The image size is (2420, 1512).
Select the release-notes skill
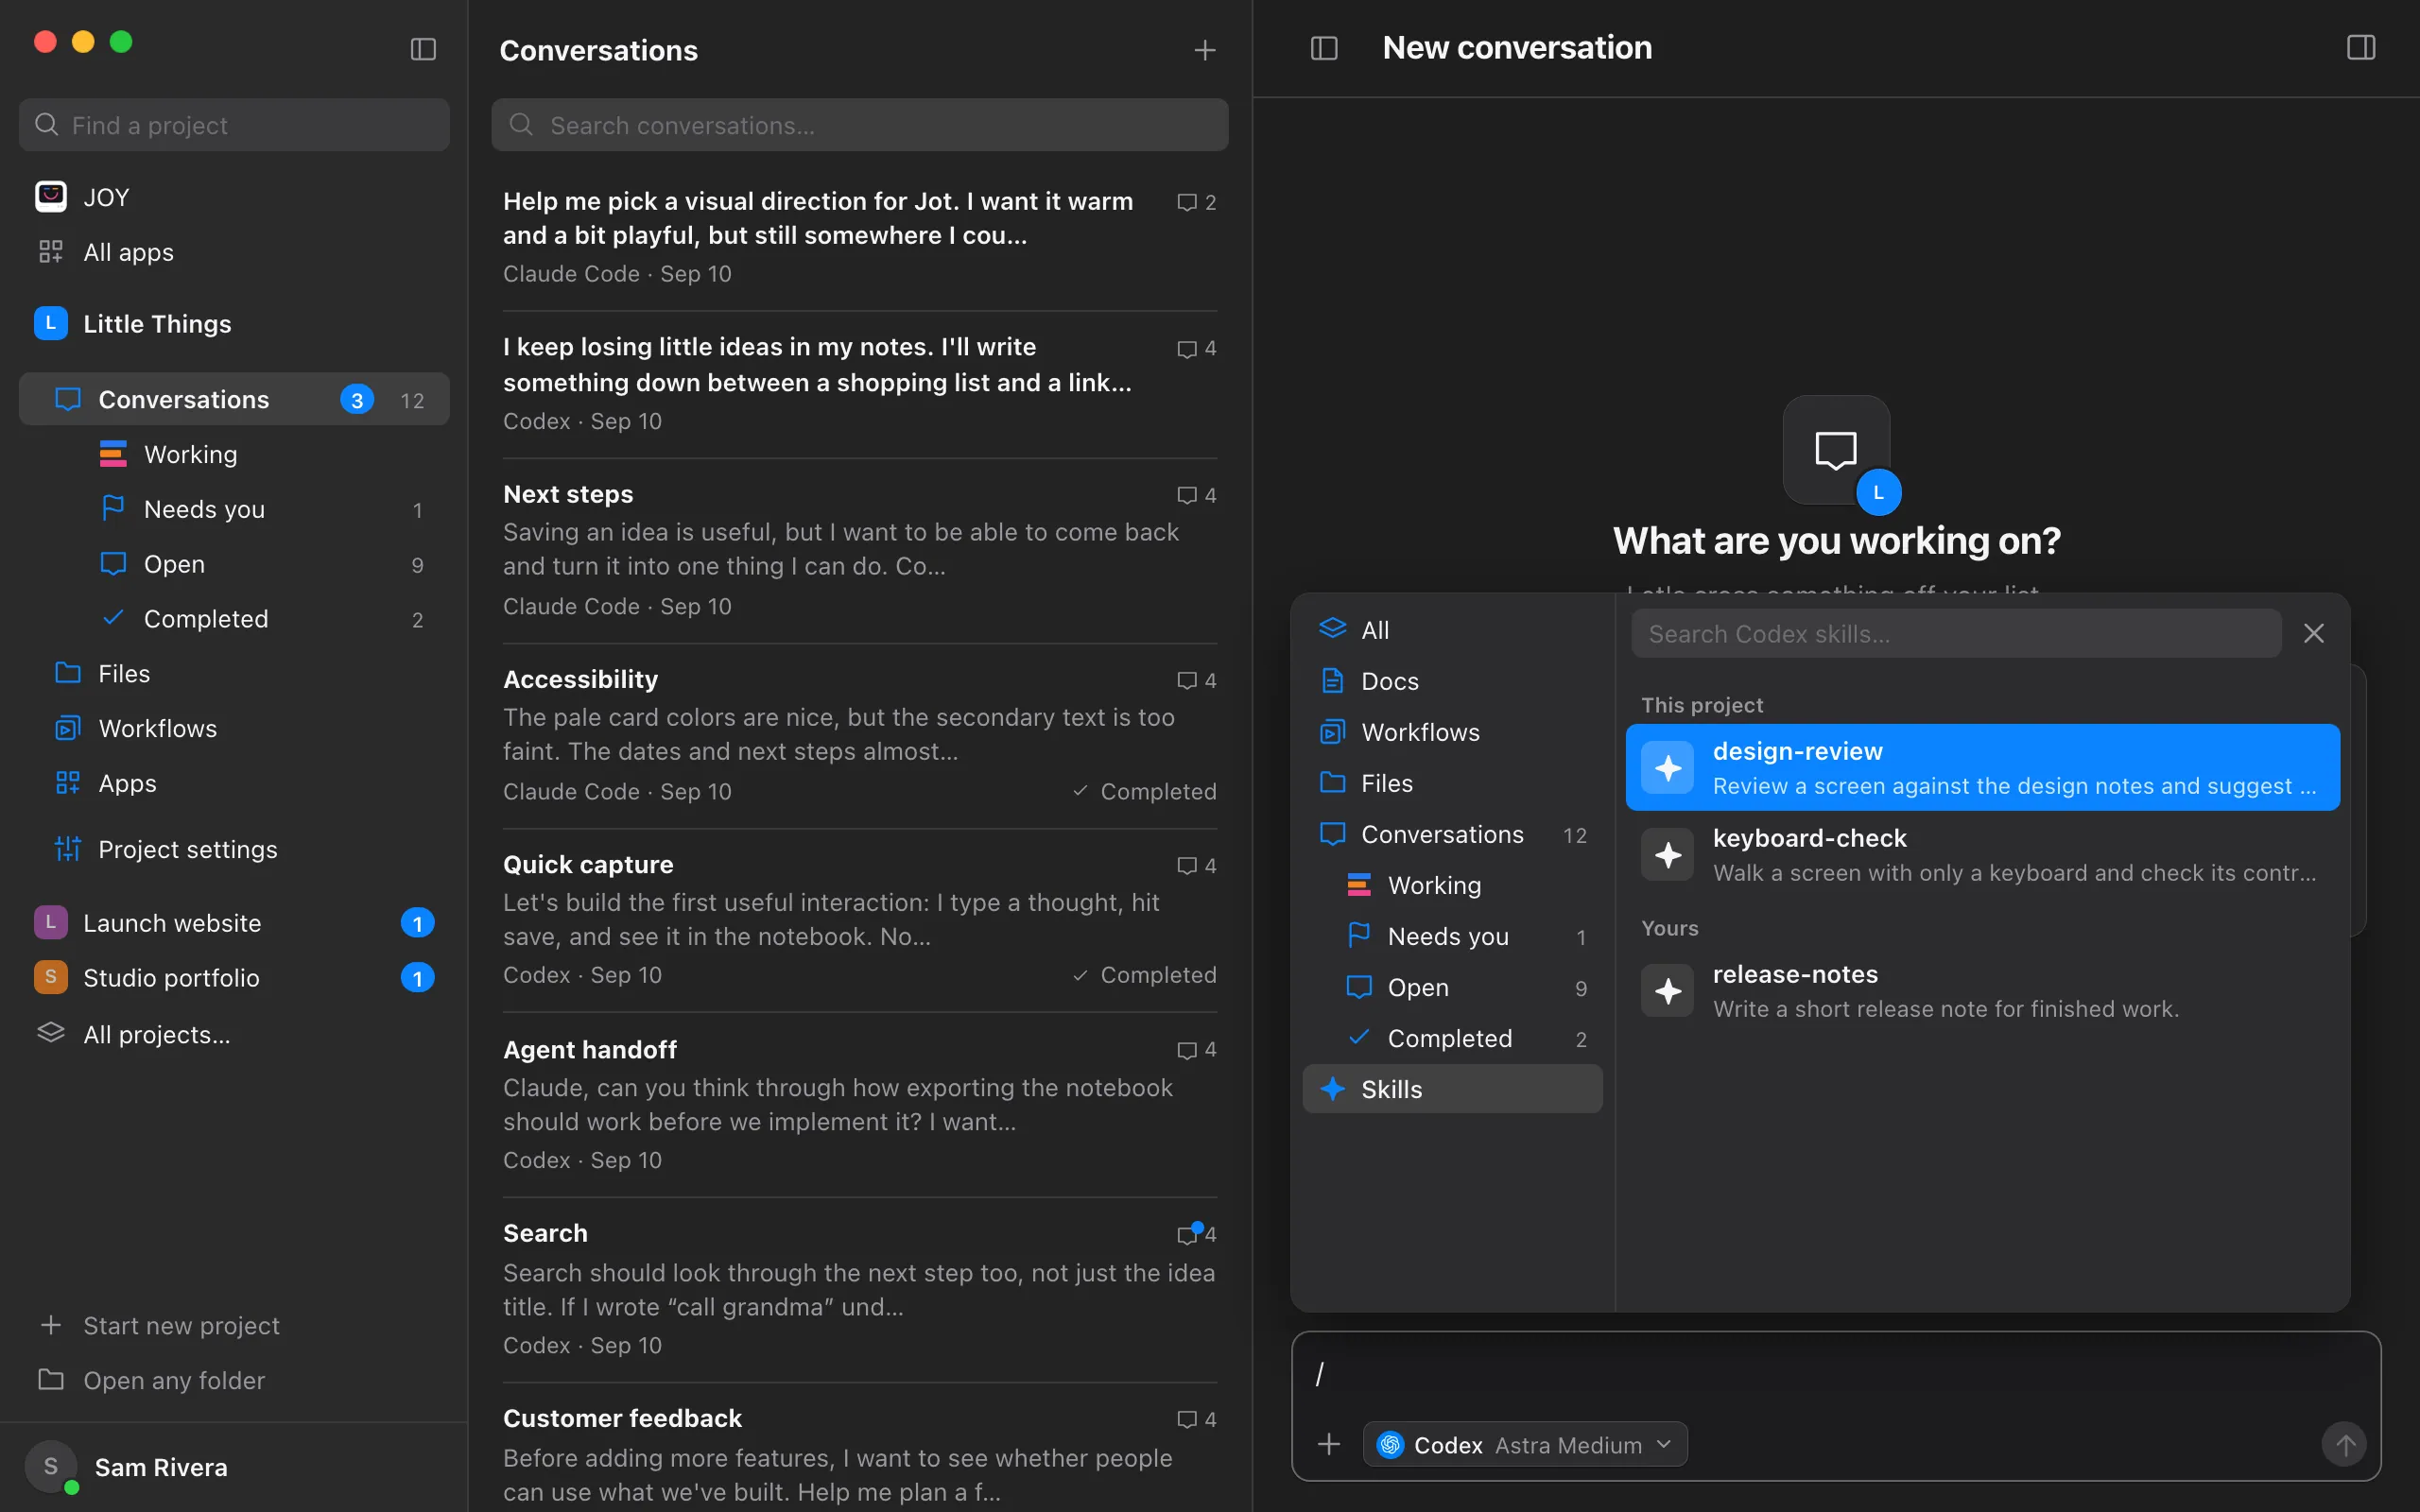point(1982,990)
